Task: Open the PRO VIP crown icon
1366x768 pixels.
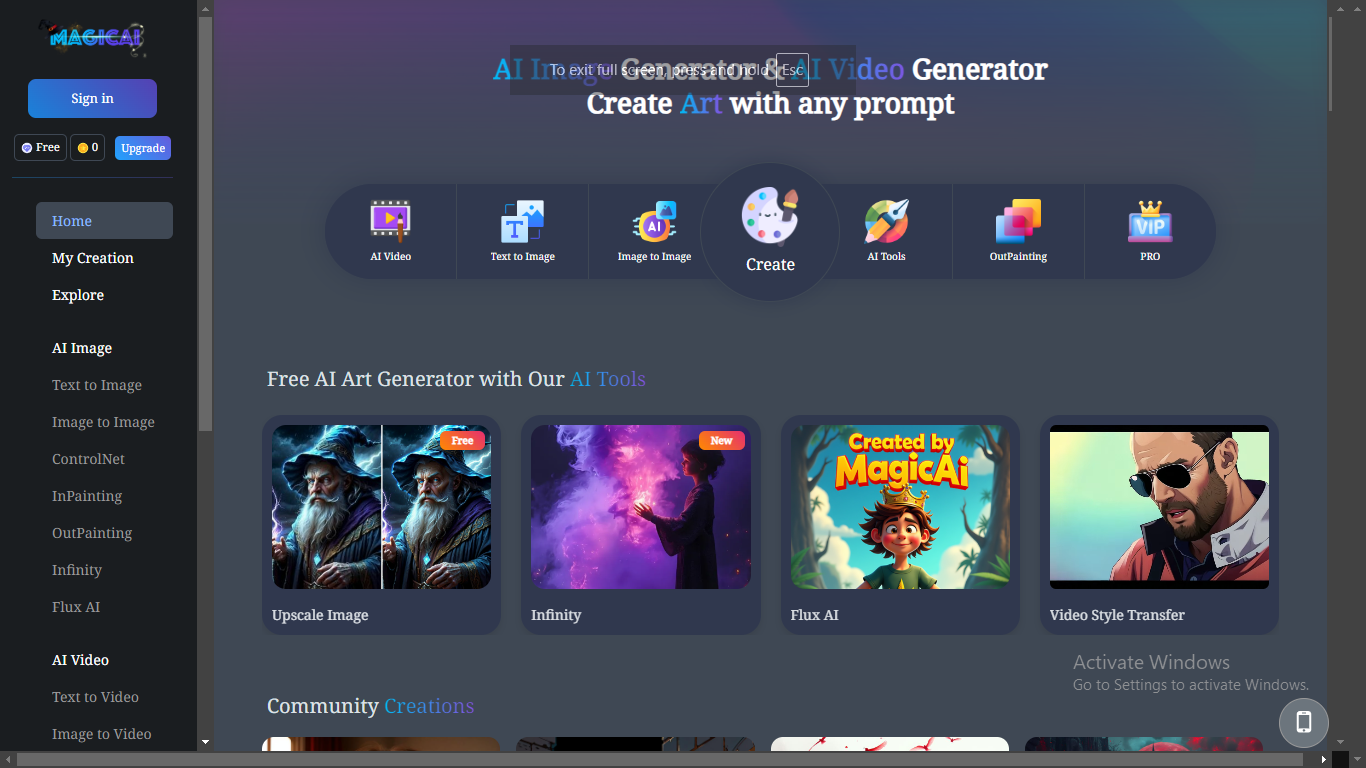Action: point(1150,222)
